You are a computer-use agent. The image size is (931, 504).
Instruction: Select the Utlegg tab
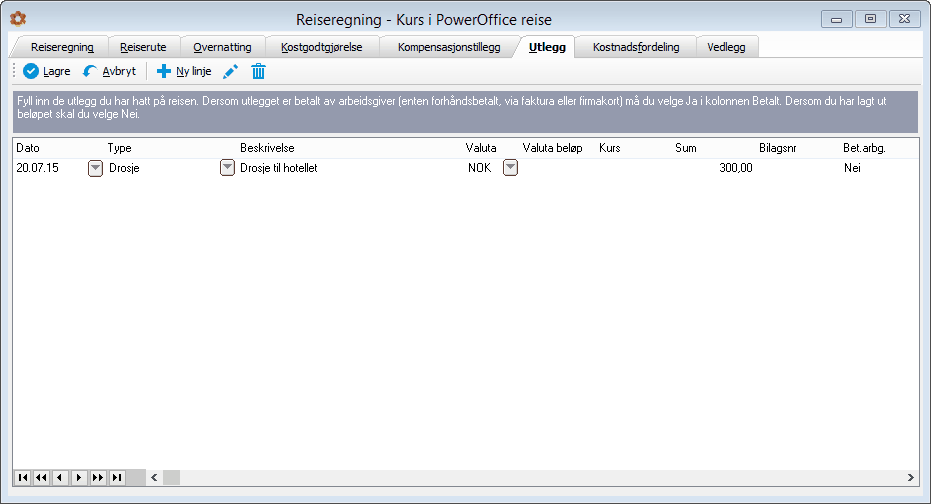pos(547,47)
